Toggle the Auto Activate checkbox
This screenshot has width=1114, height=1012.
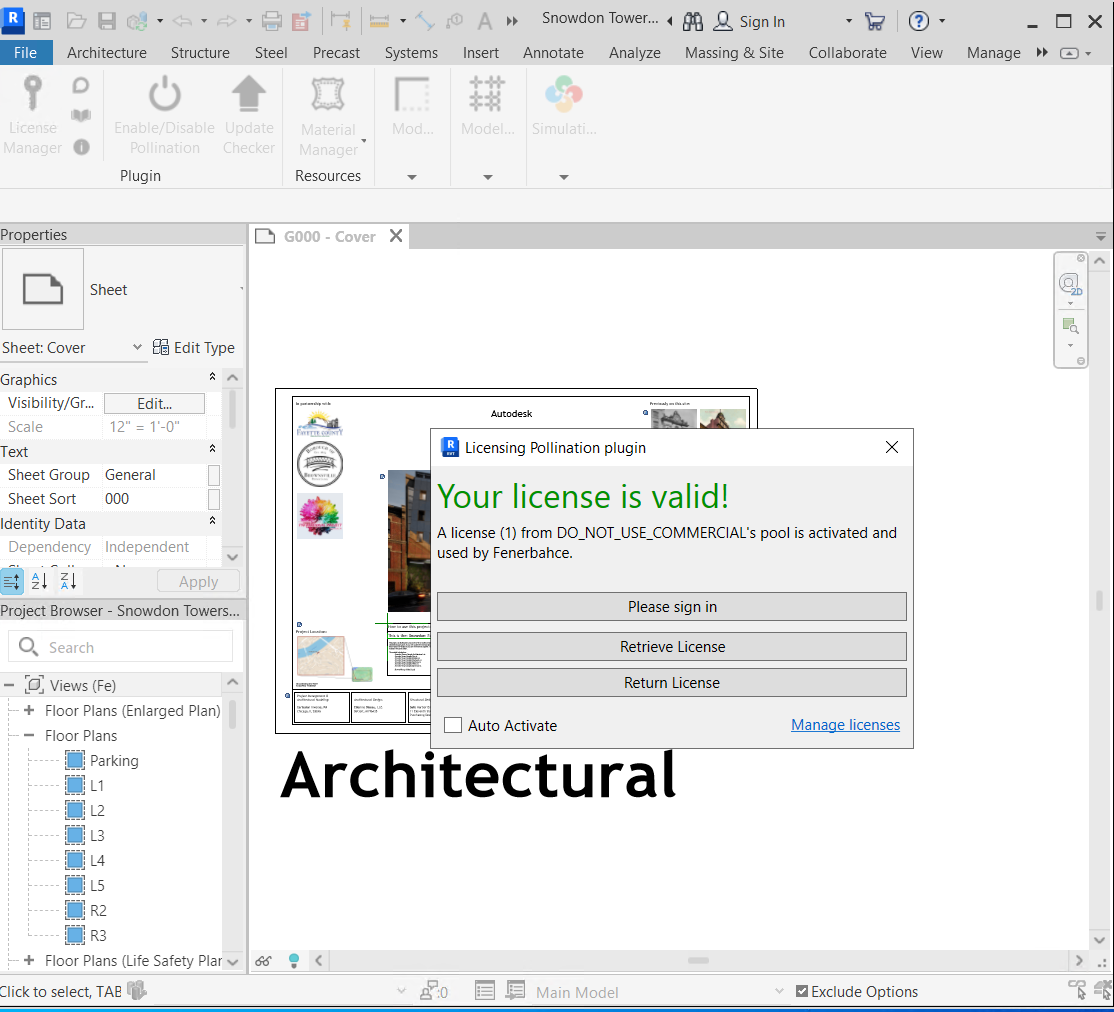point(453,725)
